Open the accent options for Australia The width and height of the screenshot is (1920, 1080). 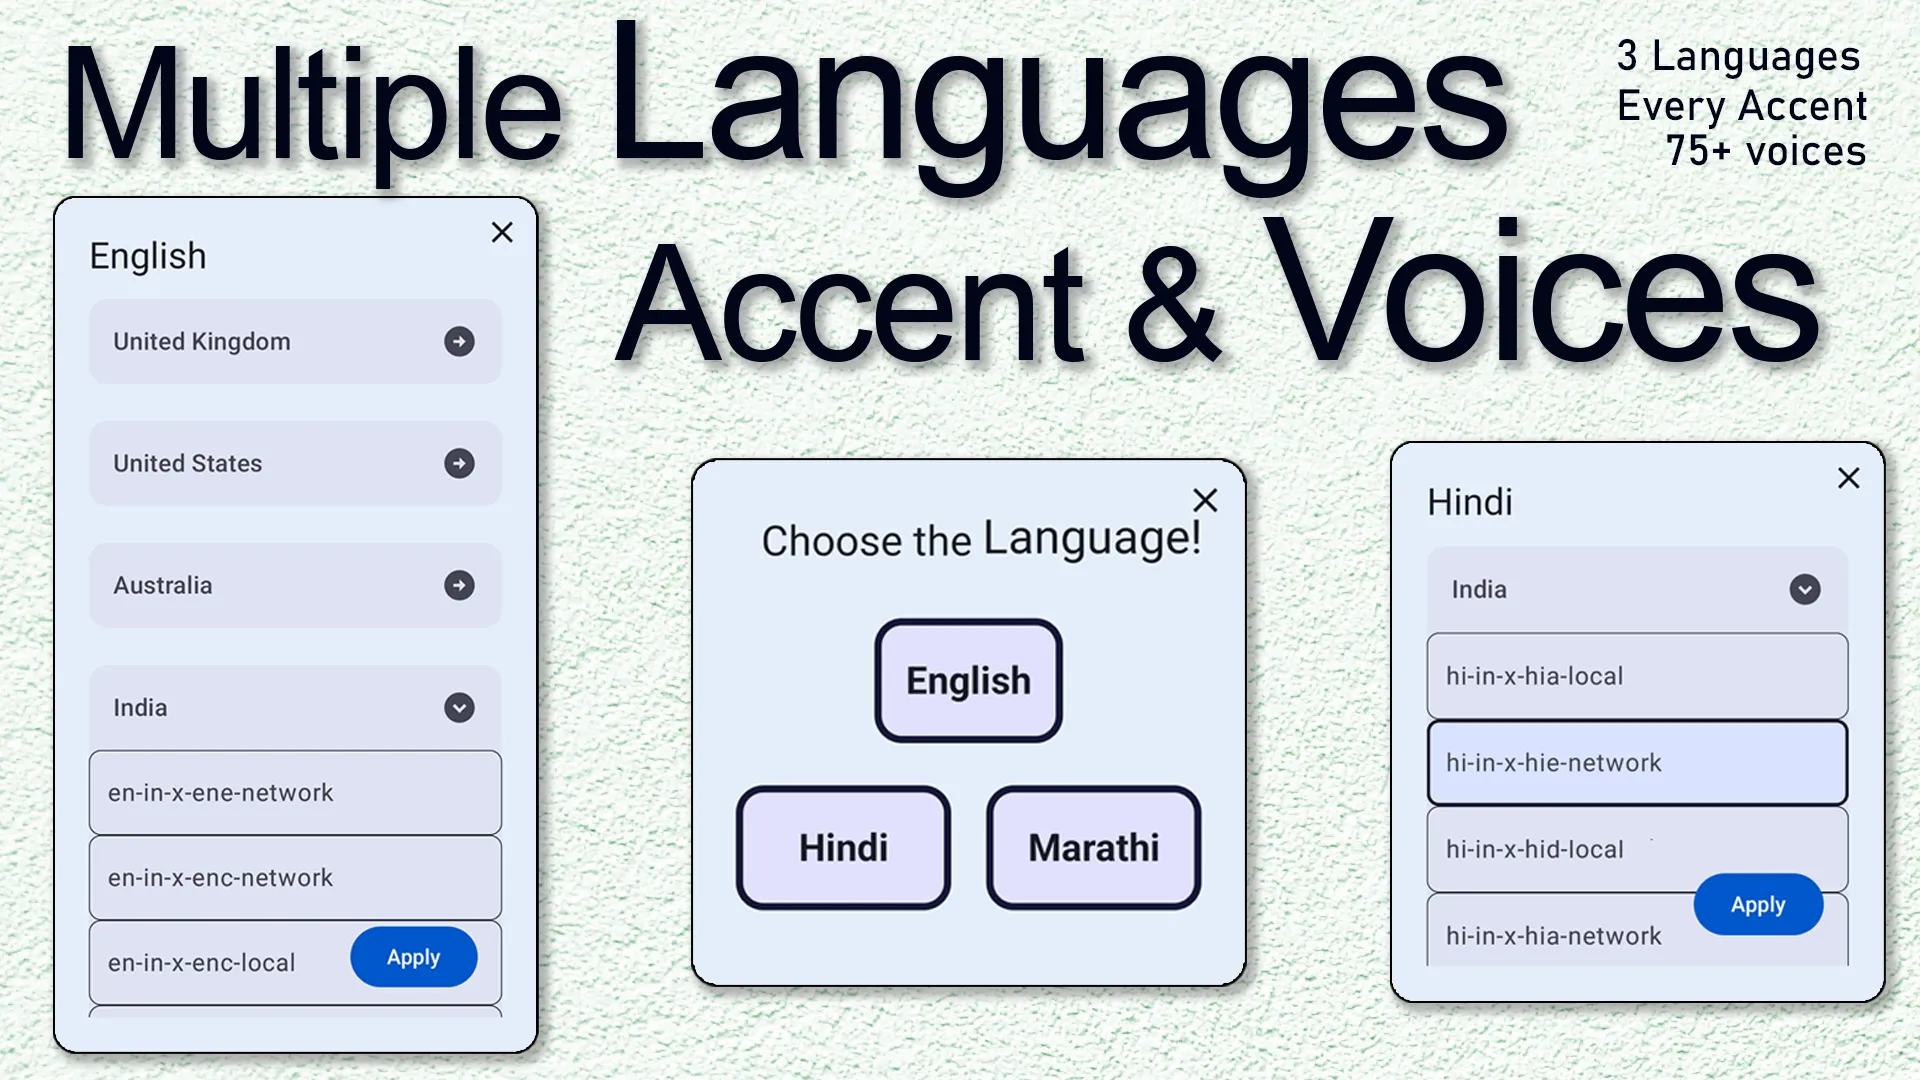point(459,584)
